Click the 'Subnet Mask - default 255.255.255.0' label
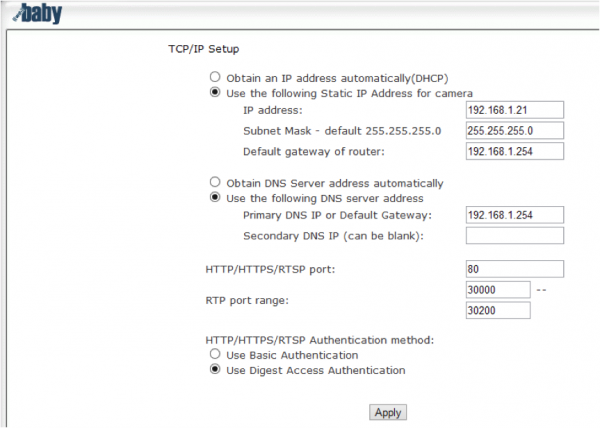Image resolution: width=600 pixels, height=428 pixels. coord(342,131)
